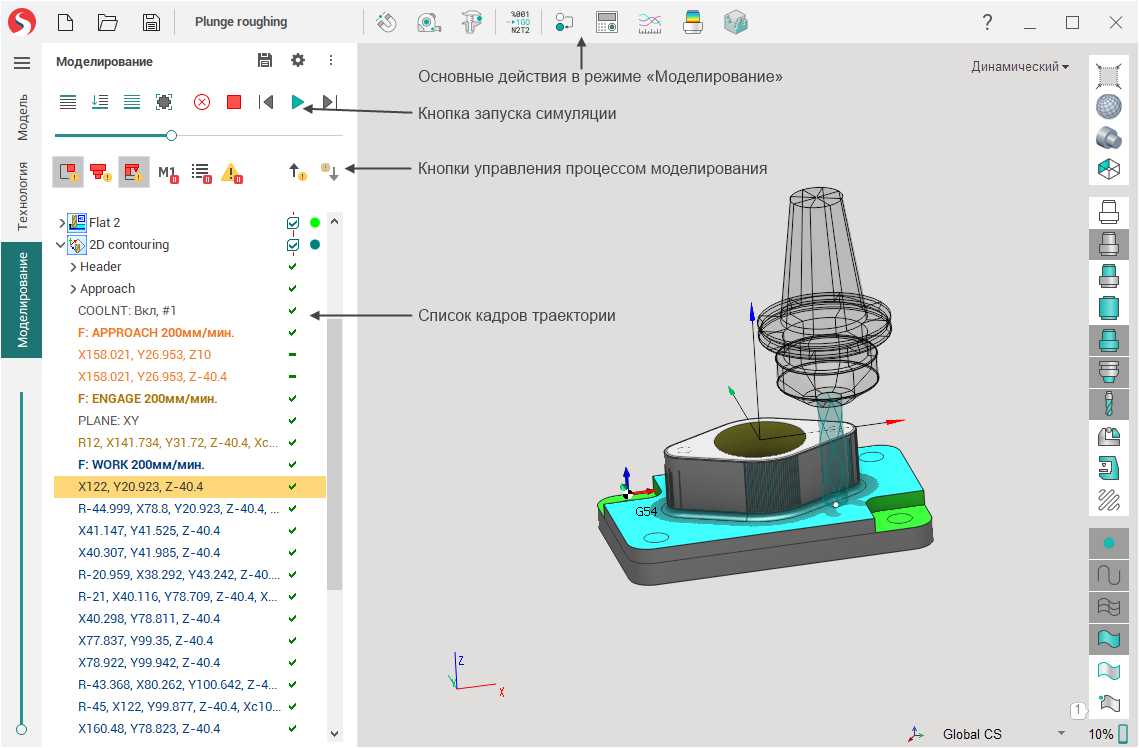Expand the Flat 2 tree node

coord(61,223)
